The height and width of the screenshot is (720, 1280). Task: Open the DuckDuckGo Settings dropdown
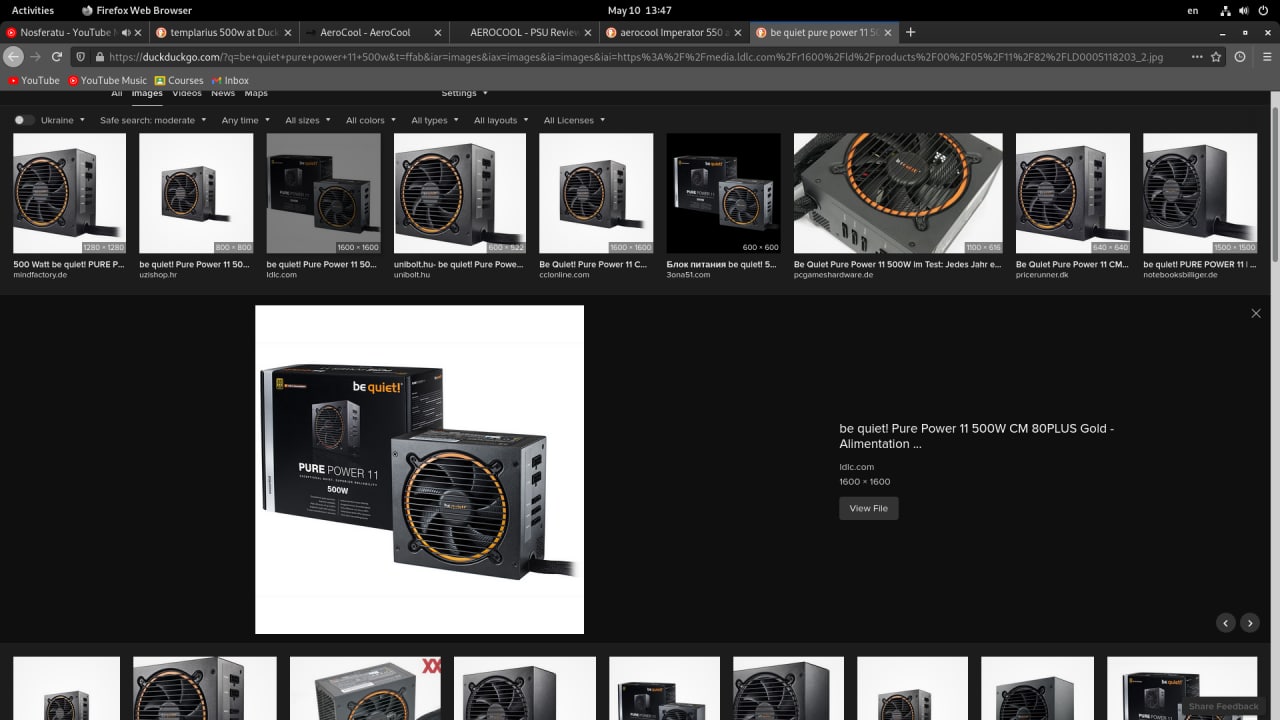(x=465, y=93)
